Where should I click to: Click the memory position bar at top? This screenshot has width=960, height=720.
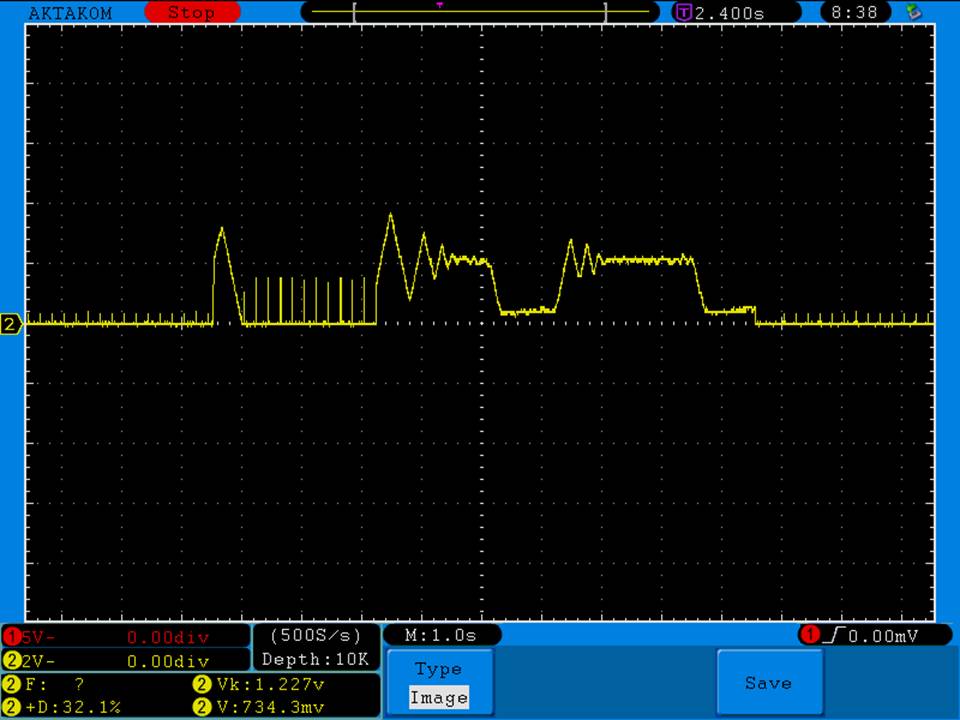click(480, 12)
